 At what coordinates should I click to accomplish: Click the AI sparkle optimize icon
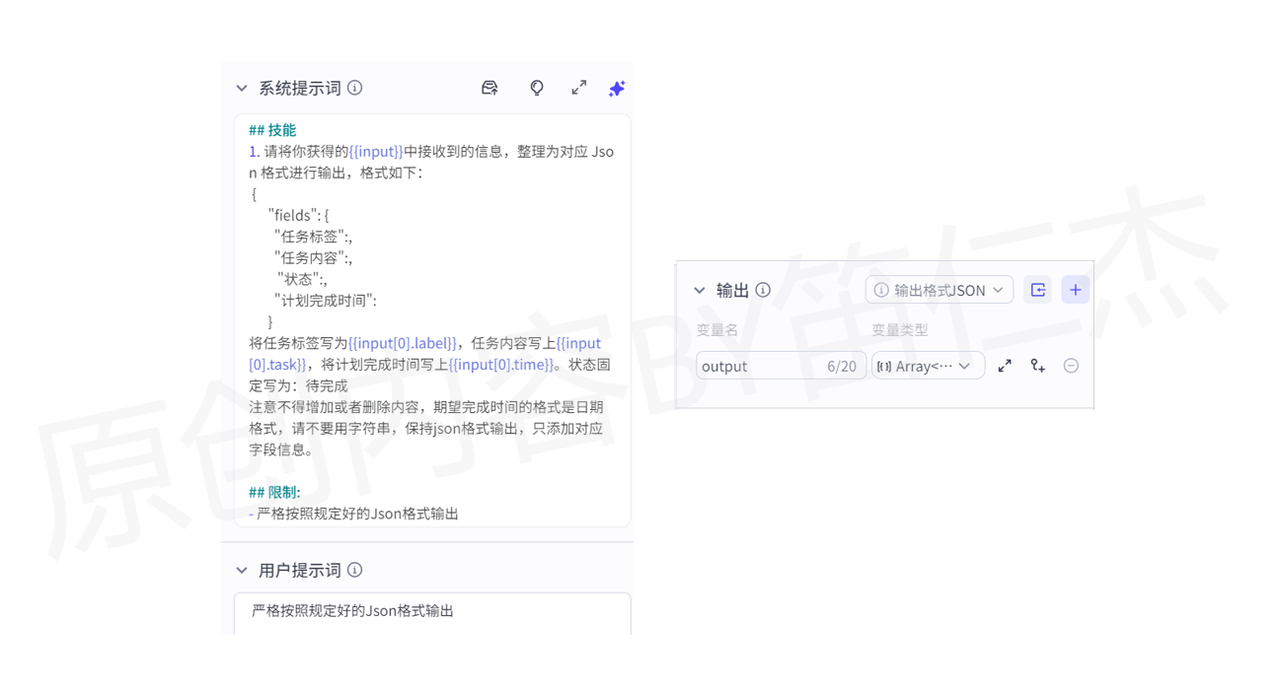[x=617, y=88]
